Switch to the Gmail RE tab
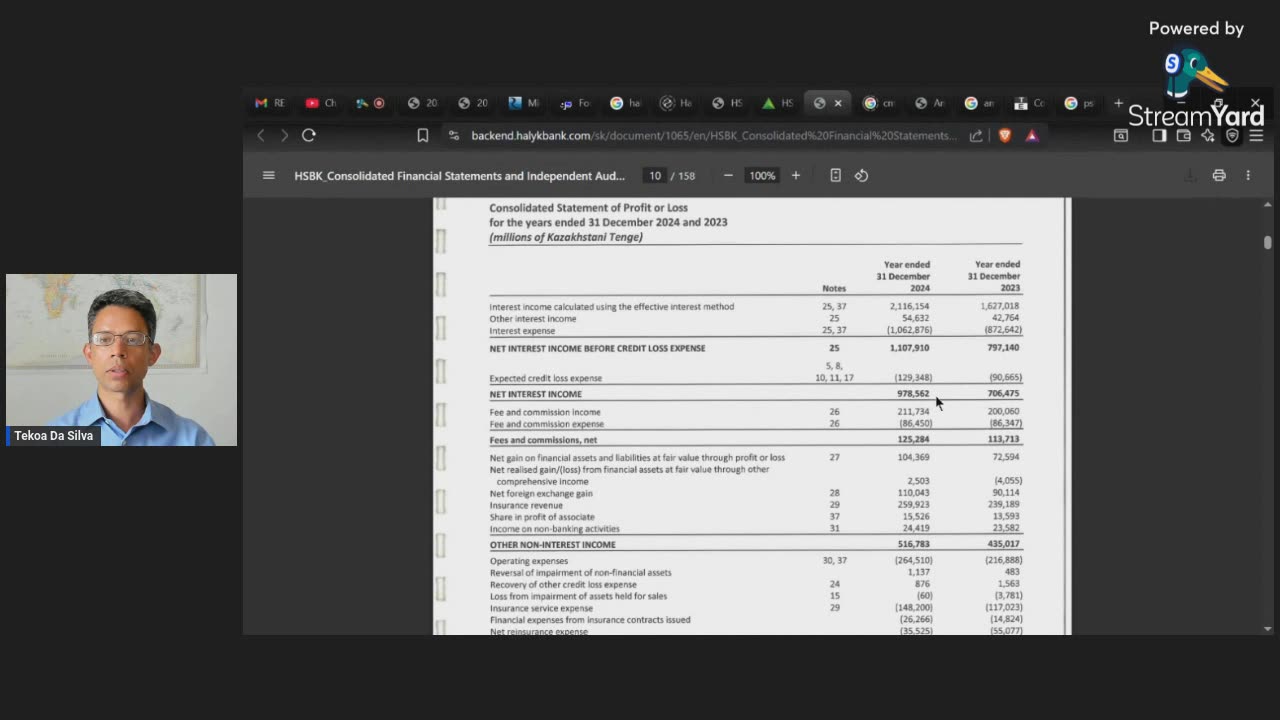Viewport: 1280px width, 720px height. 270,103
